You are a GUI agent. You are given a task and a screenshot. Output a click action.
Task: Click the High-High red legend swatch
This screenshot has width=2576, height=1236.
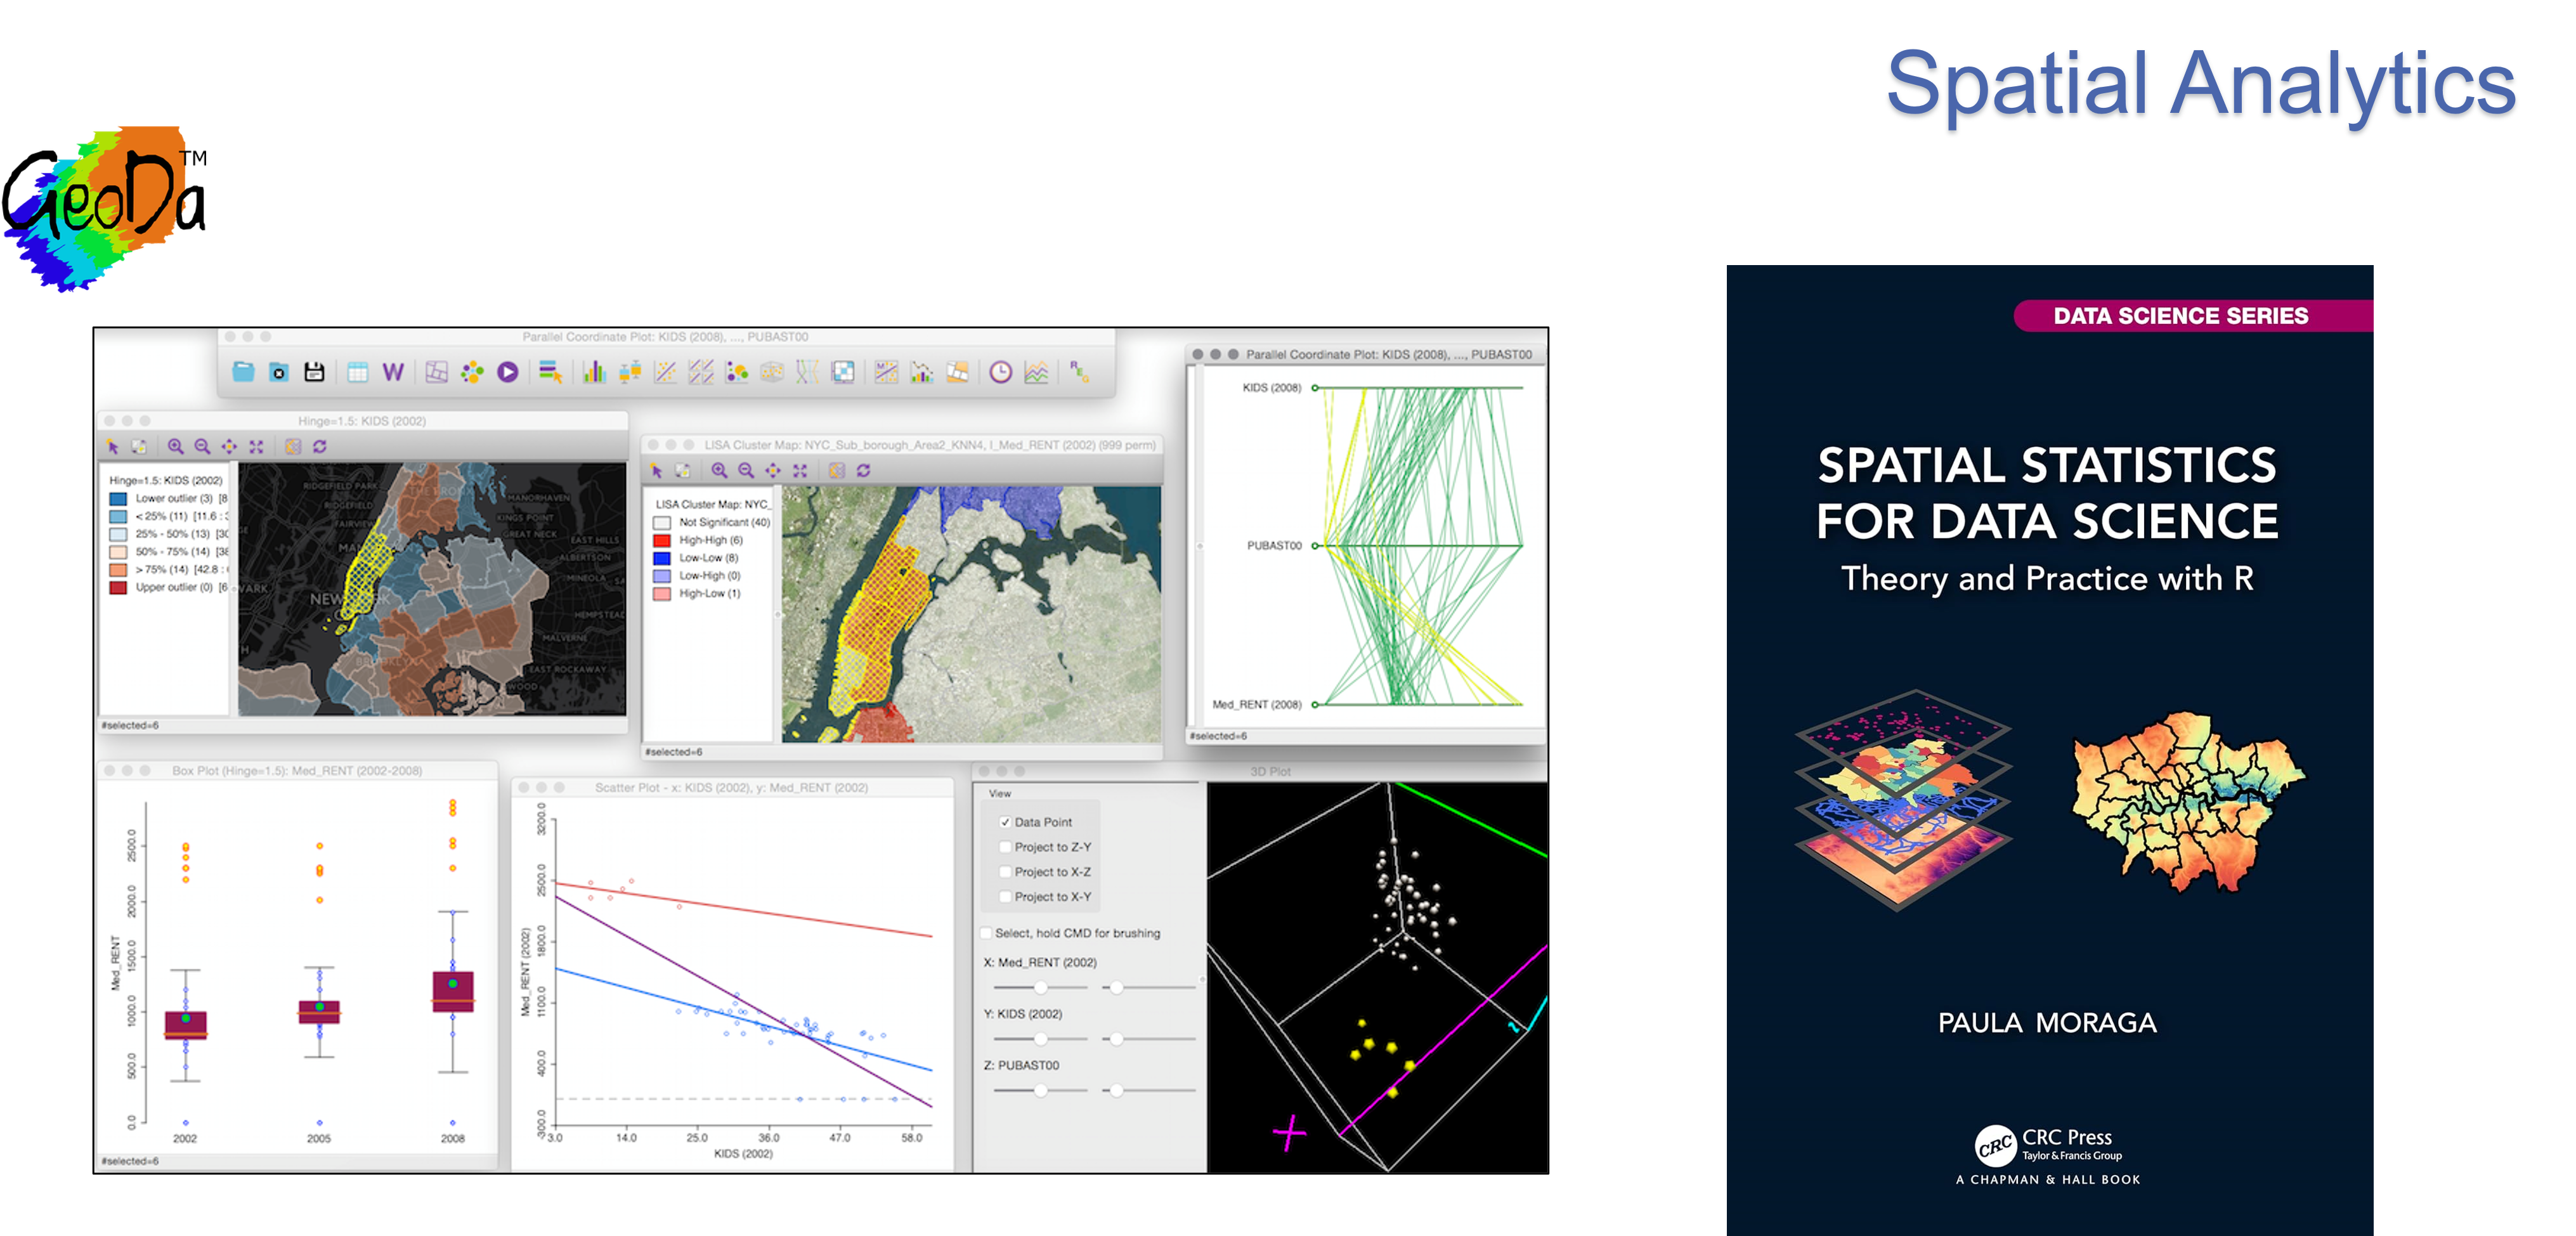coord(662,540)
